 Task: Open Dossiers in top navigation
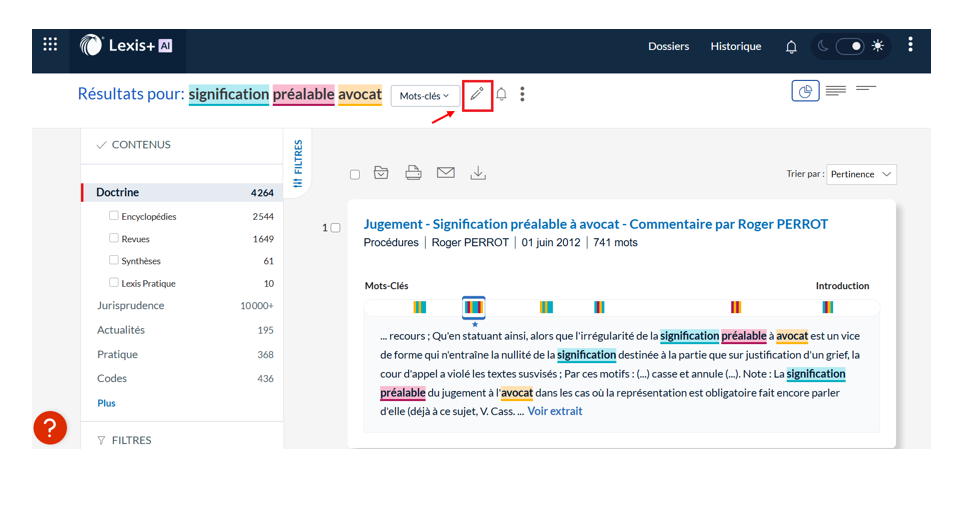(668, 46)
